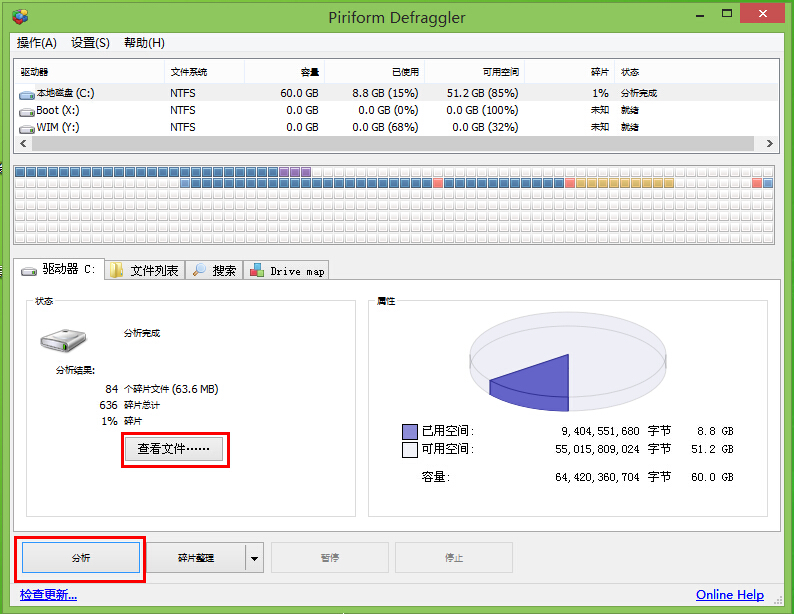Open the 帮助(H) menu
Image resolution: width=794 pixels, height=614 pixels.
tap(144, 43)
